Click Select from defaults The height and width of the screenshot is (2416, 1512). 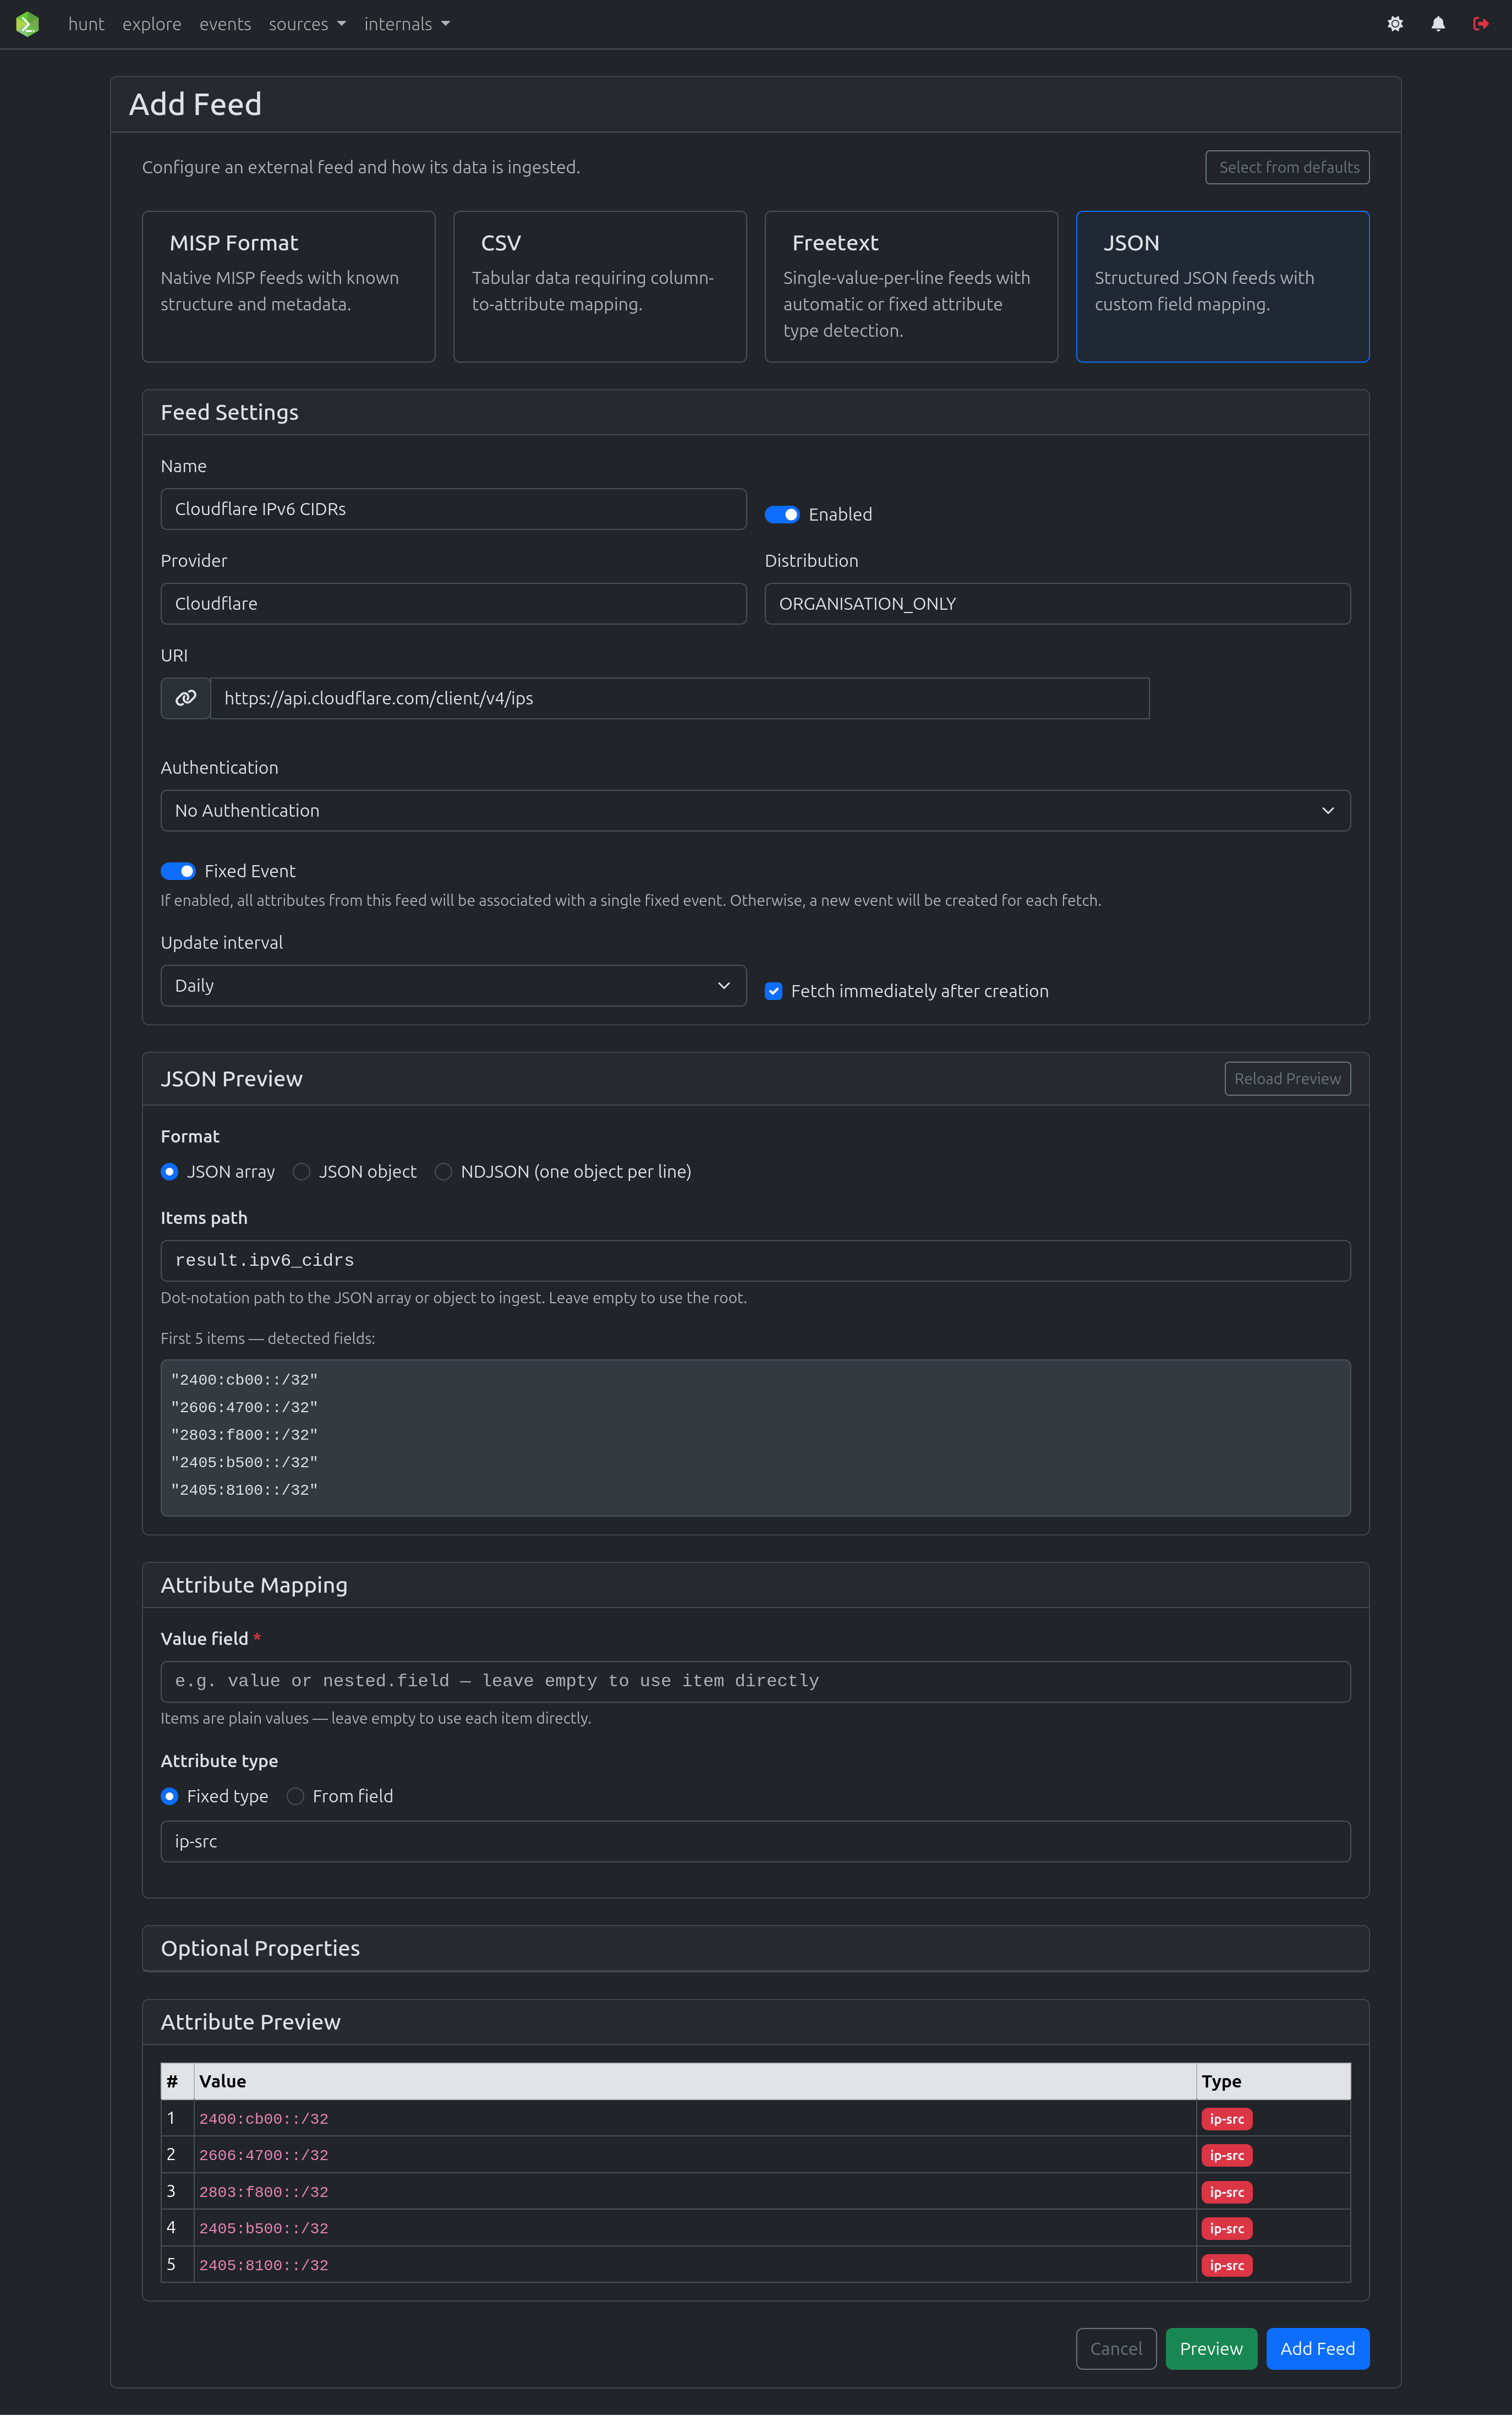(x=1287, y=167)
